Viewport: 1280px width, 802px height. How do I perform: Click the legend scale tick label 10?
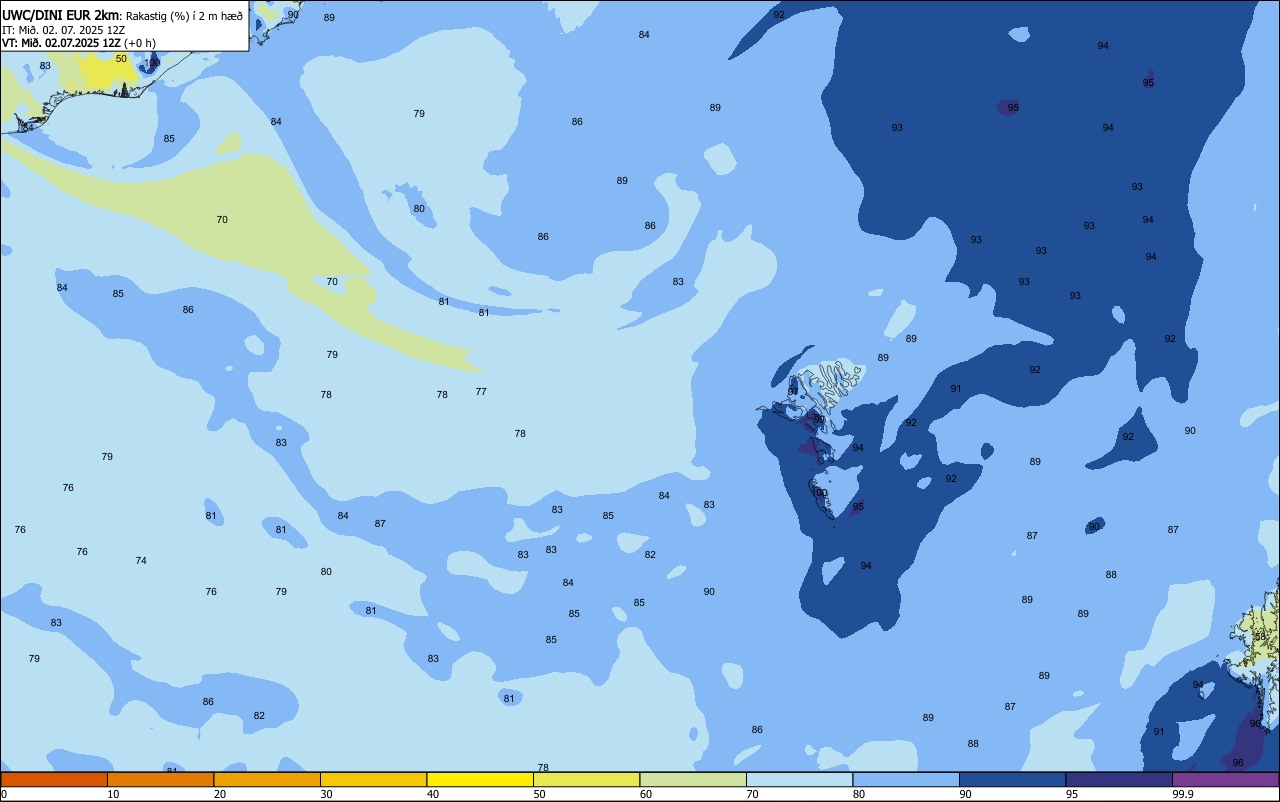click(113, 794)
